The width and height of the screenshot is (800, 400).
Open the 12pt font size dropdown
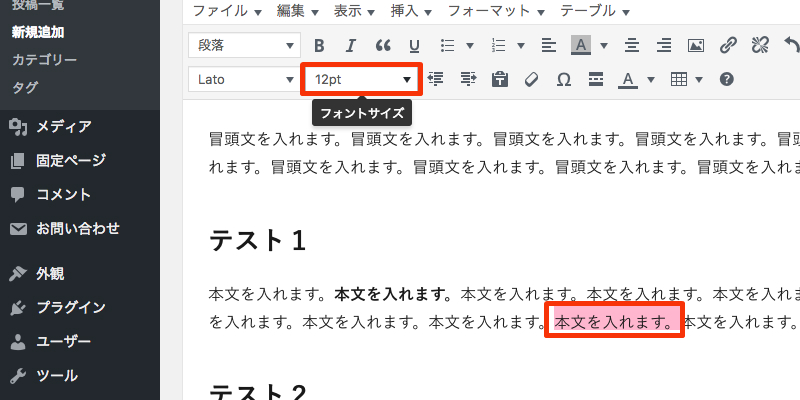pyautogui.click(x=361, y=80)
